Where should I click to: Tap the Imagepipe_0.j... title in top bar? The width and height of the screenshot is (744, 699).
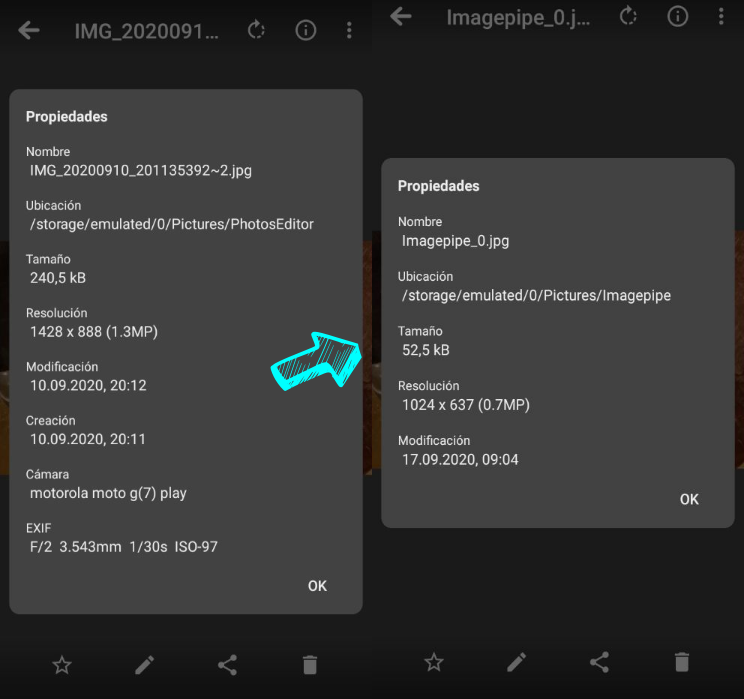518,18
